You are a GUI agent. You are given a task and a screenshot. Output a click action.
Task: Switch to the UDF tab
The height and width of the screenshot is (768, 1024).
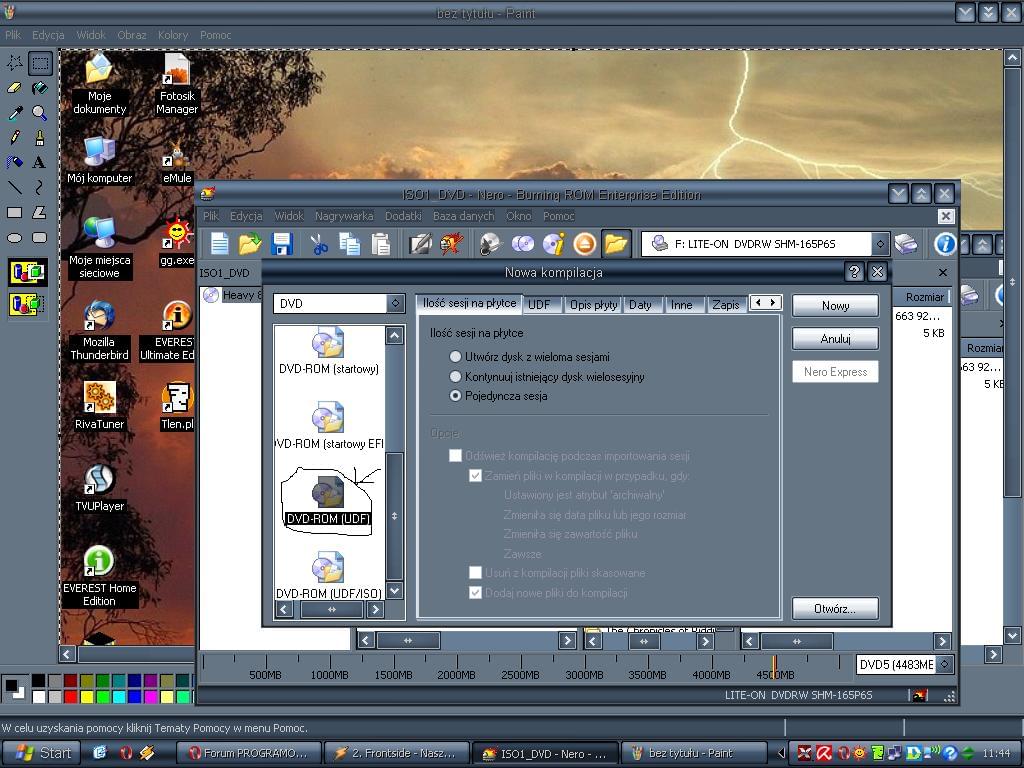click(539, 305)
